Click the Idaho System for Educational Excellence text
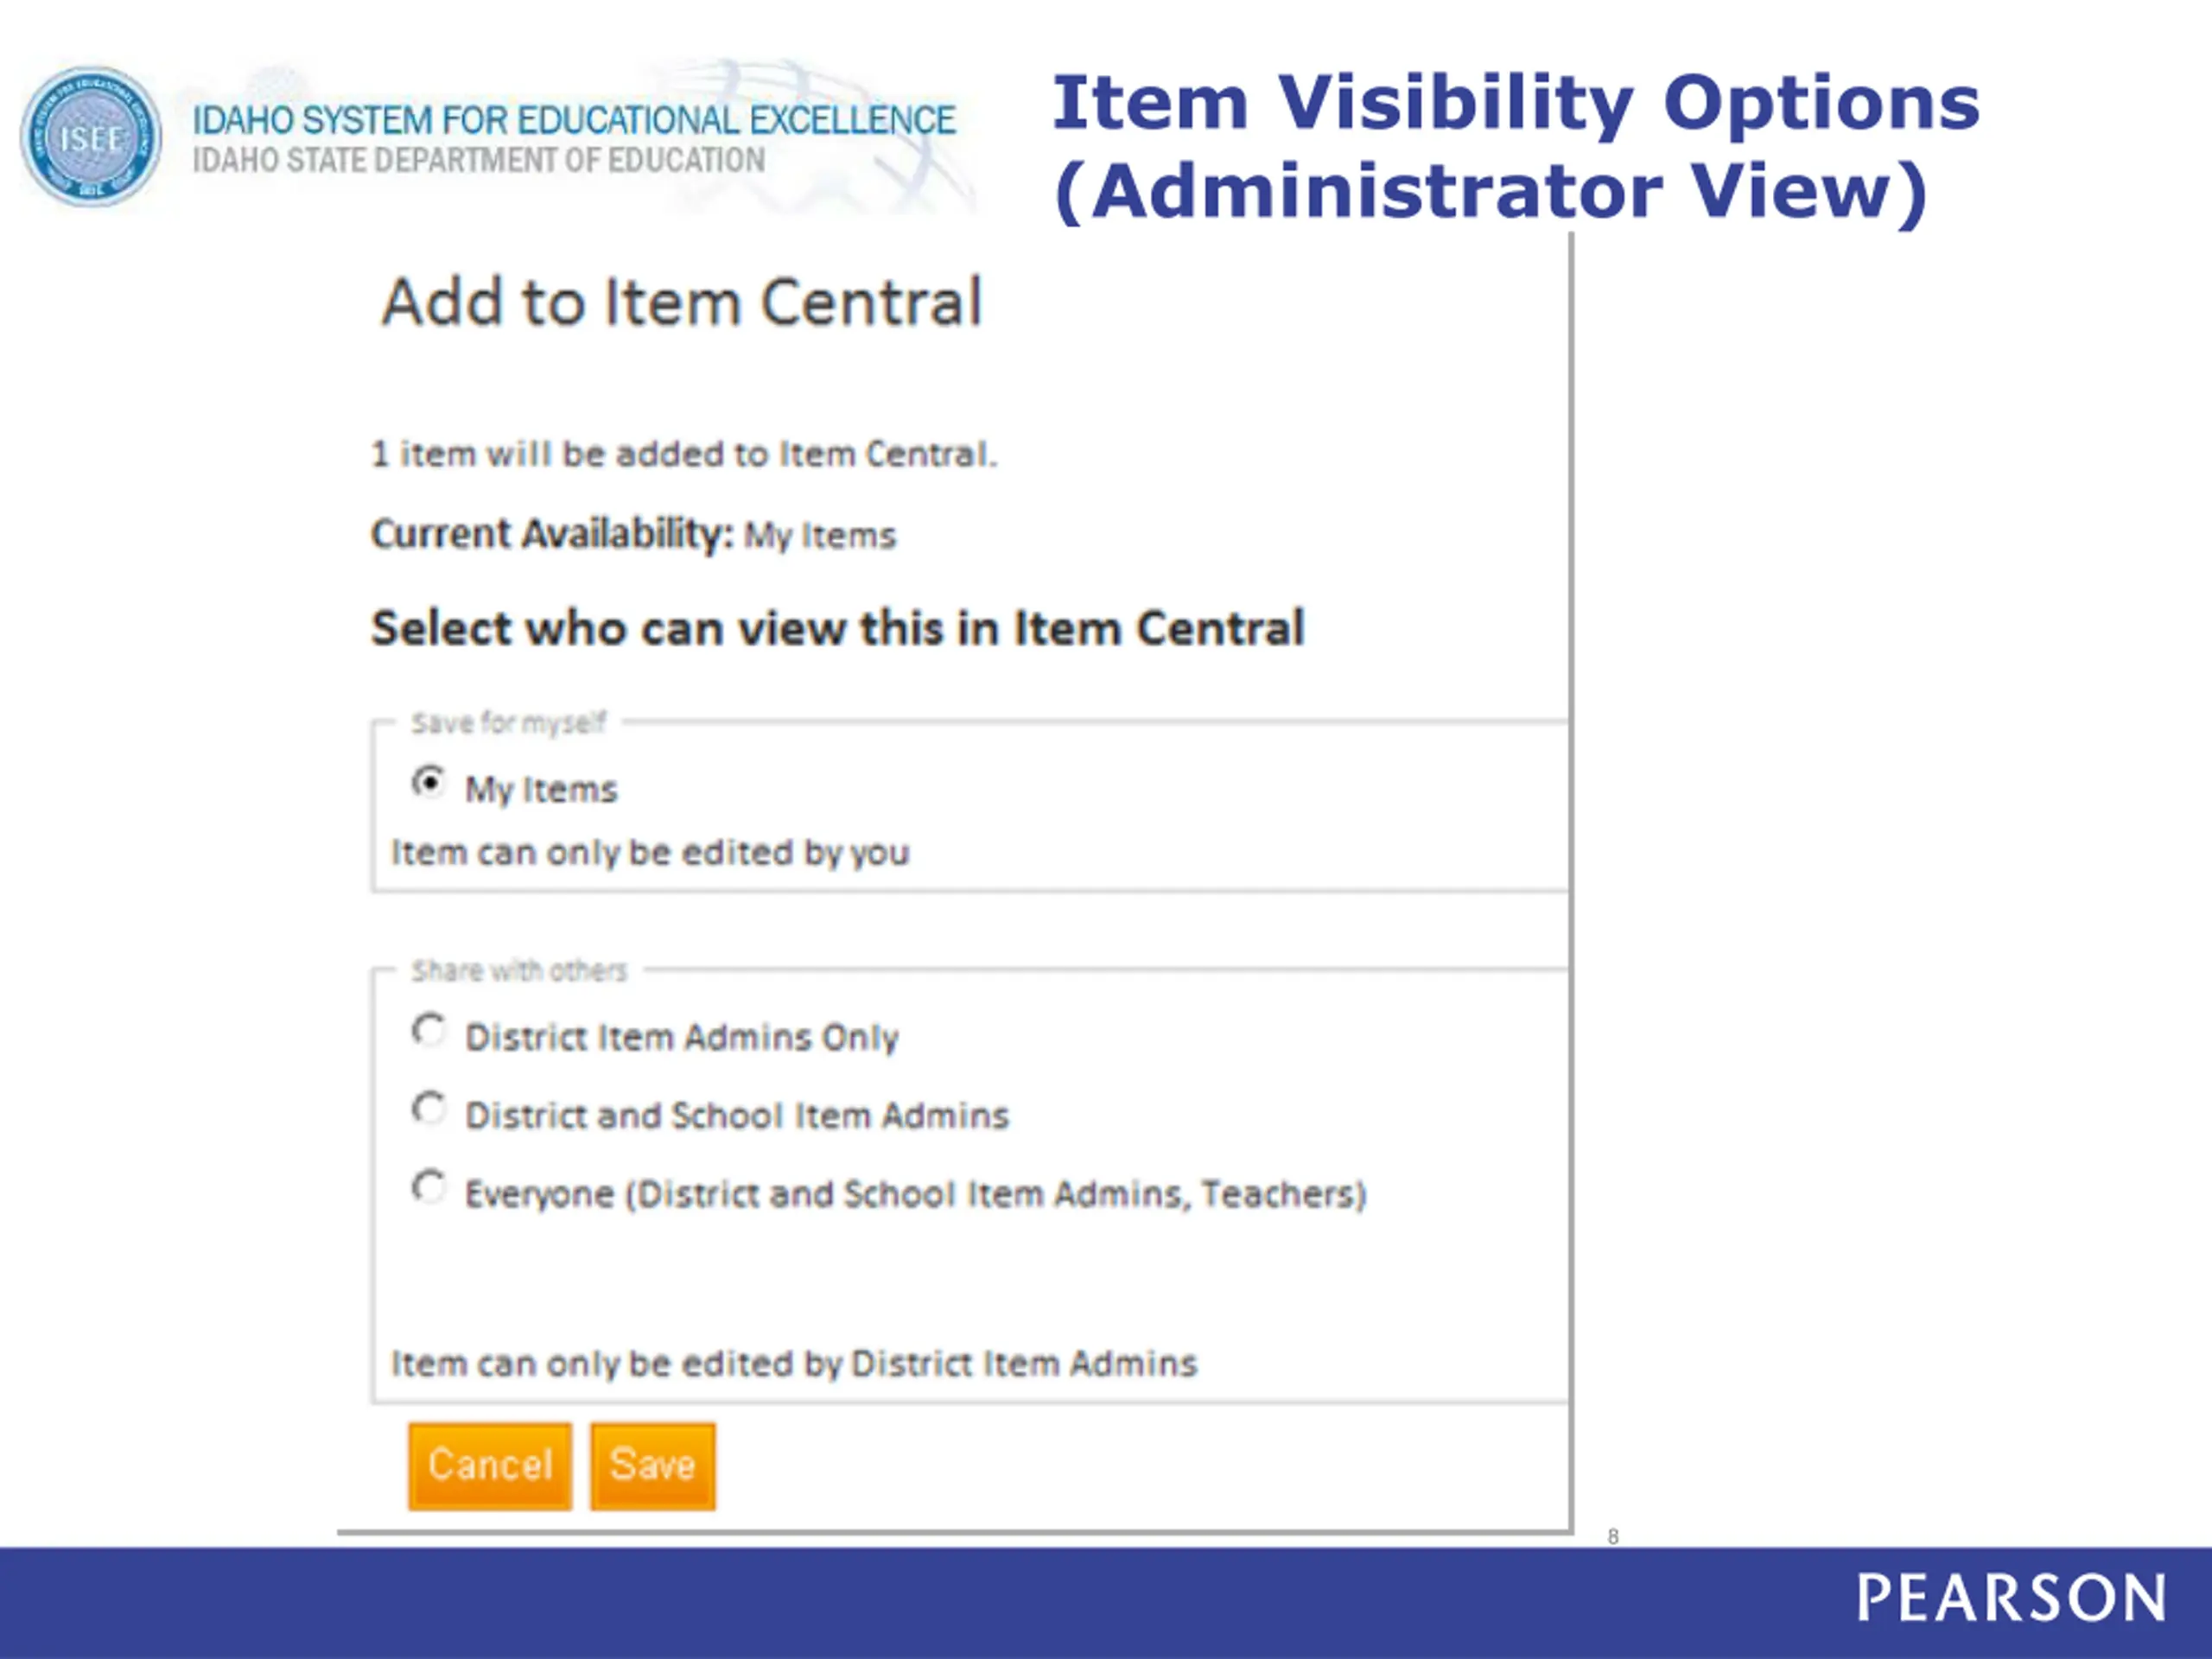This screenshot has height=1659, width=2212. point(574,120)
